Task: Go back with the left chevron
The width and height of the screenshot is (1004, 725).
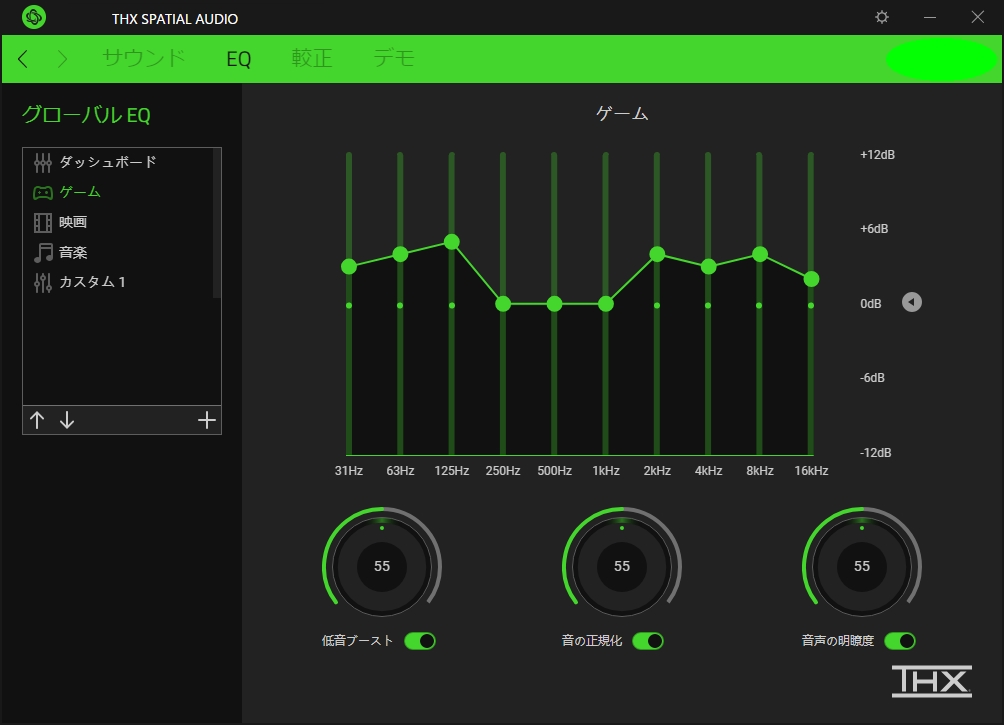Action: click(x=23, y=59)
